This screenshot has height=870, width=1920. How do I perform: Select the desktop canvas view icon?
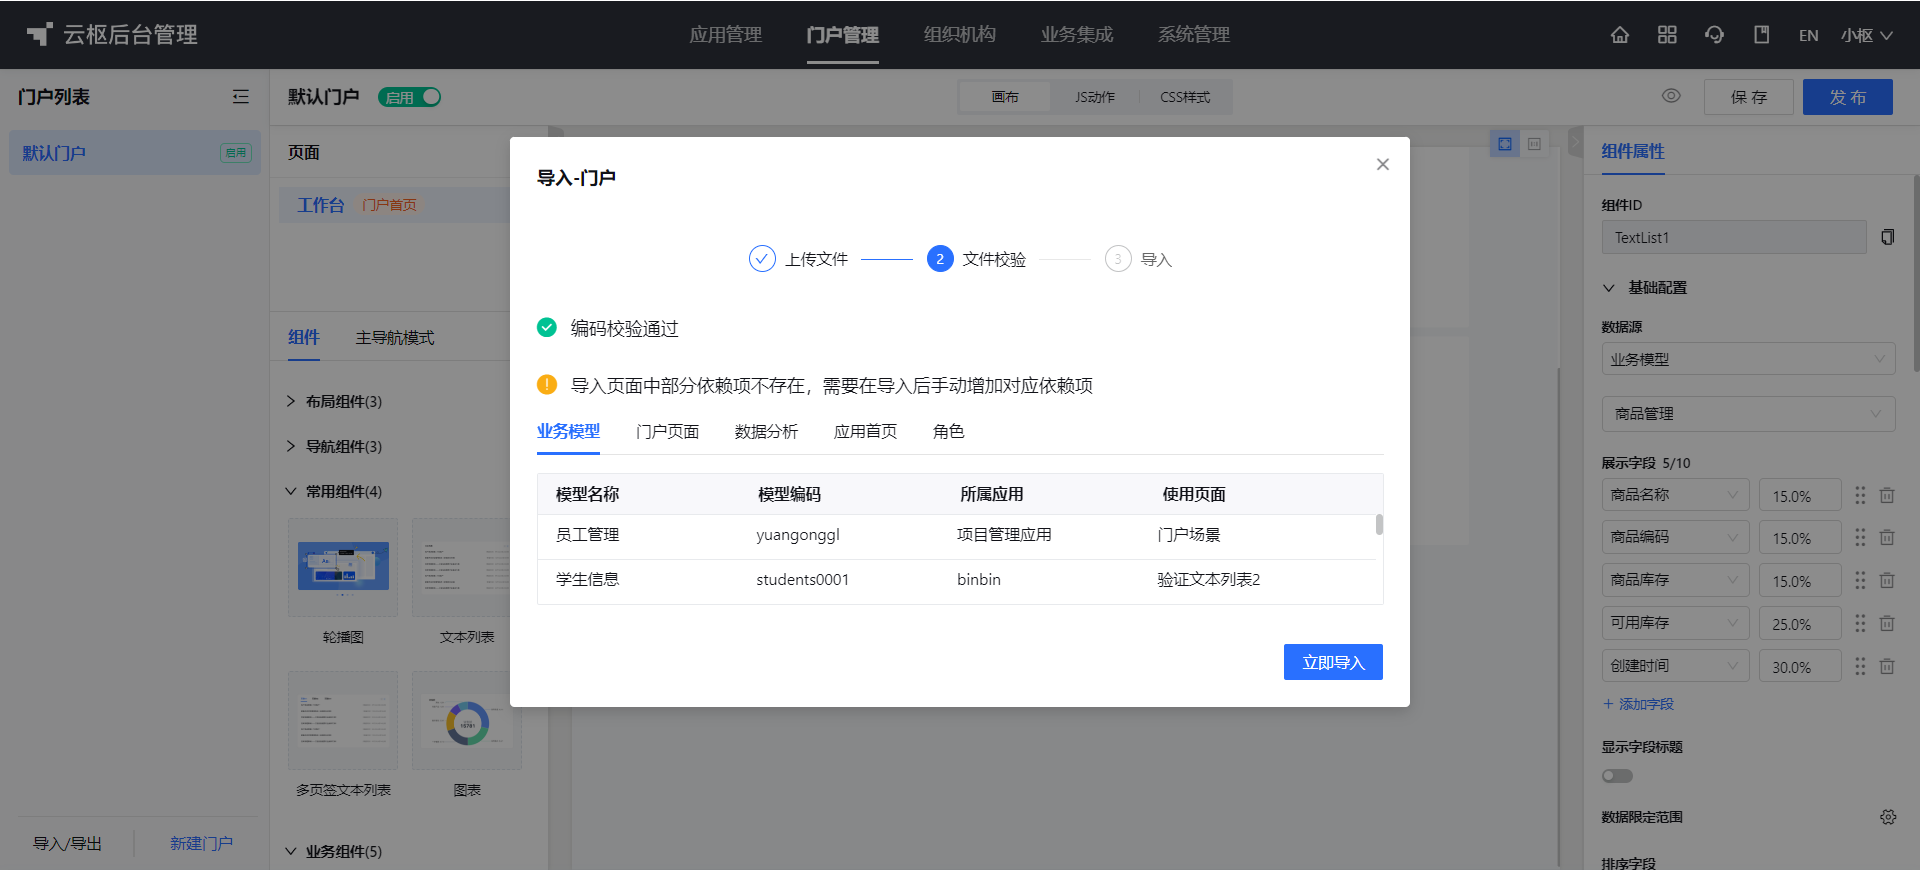point(1505,144)
